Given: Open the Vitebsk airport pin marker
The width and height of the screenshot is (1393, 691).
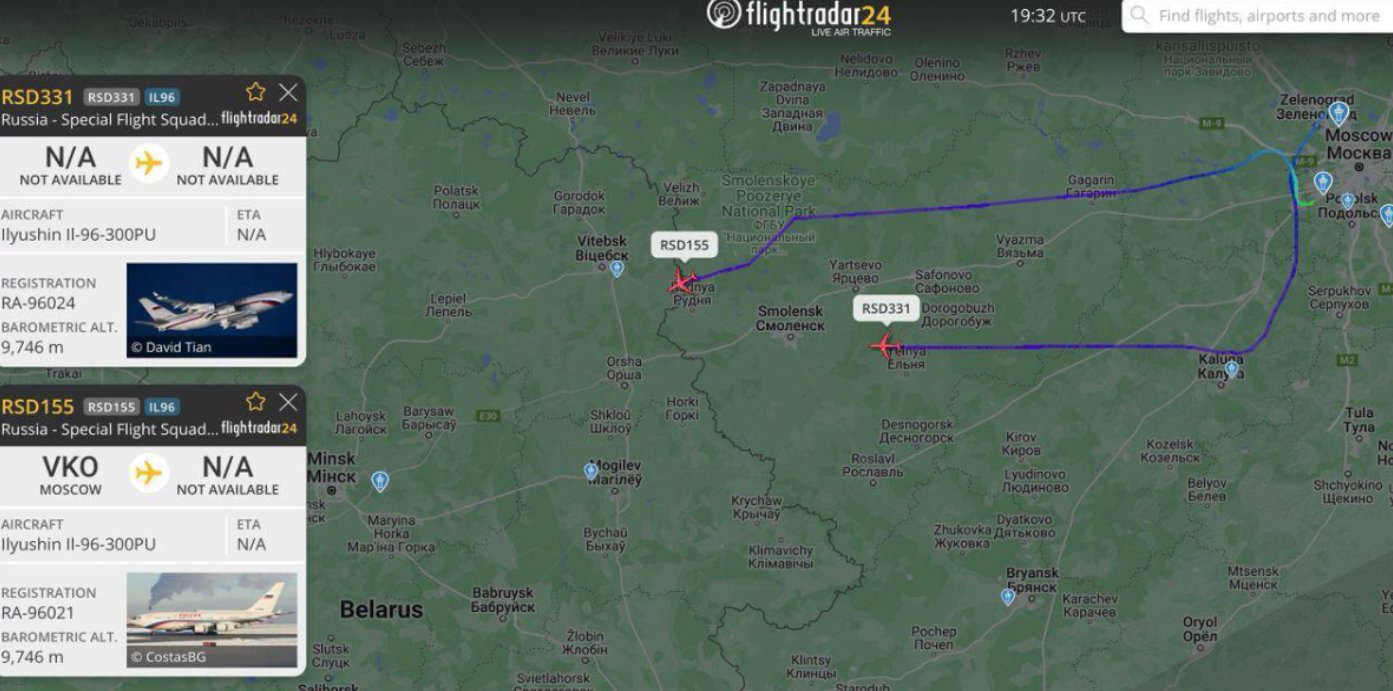Looking at the screenshot, I should [617, 268].
